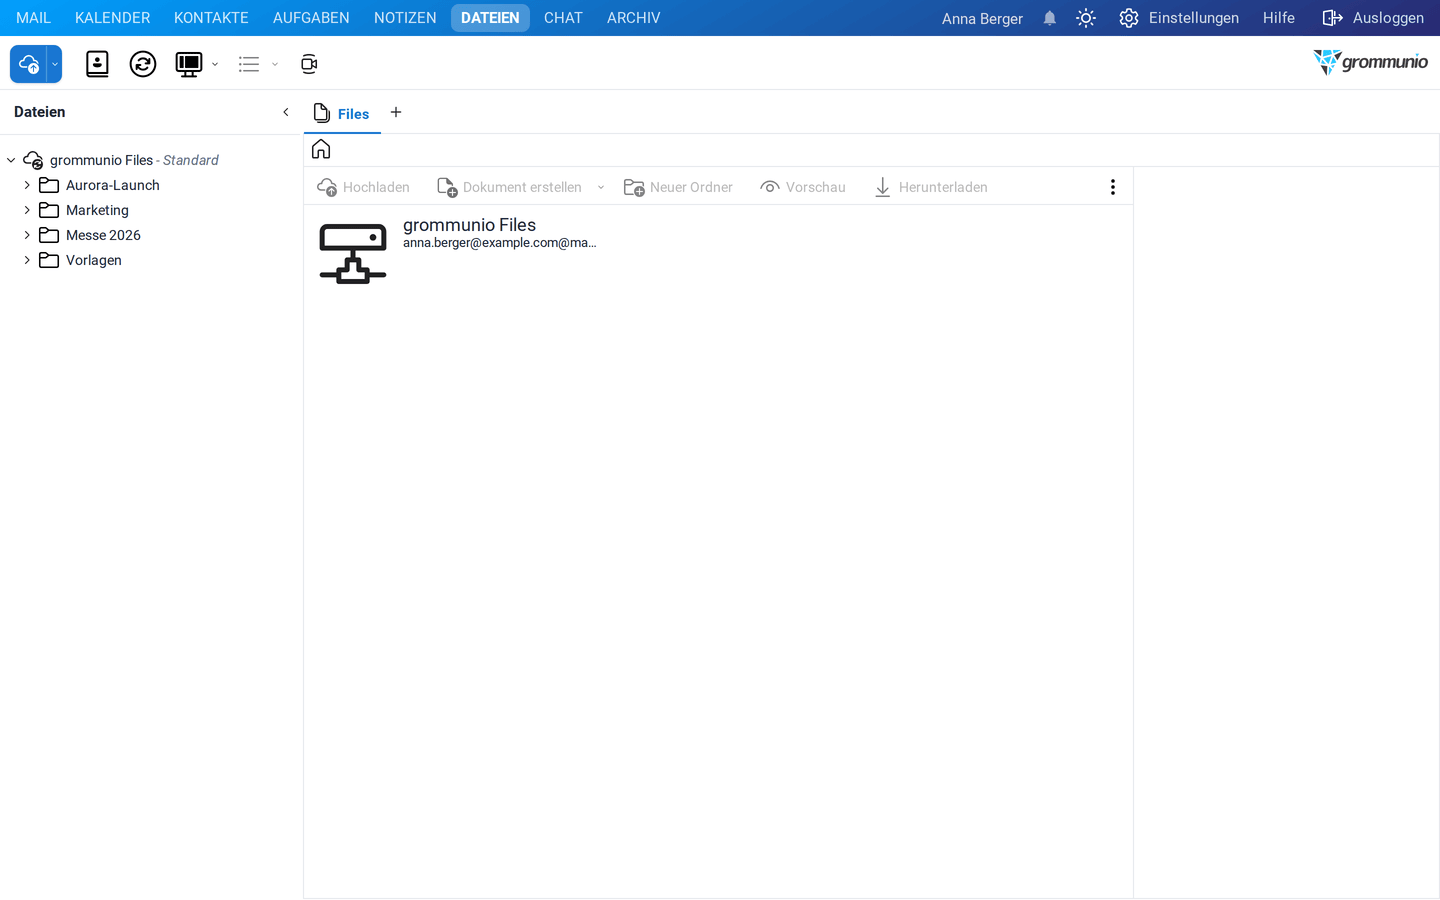Image resolution: width=1440 pixels, height=900 pixels.
Task: Click the monitor view icon
Action: [189, 64]
